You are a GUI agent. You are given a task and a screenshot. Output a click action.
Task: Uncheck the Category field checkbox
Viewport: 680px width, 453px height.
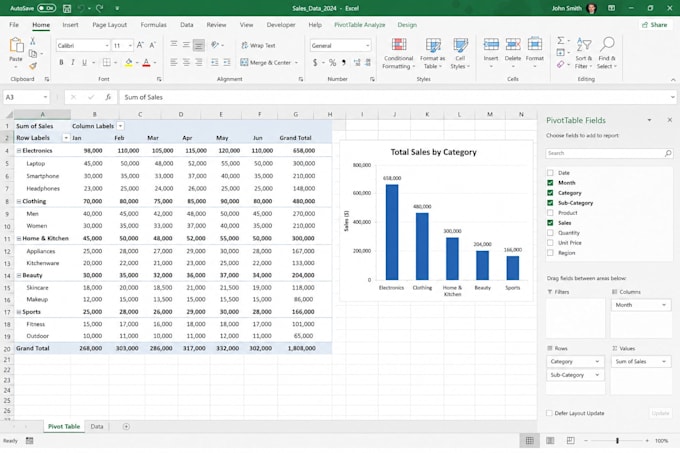550,193
